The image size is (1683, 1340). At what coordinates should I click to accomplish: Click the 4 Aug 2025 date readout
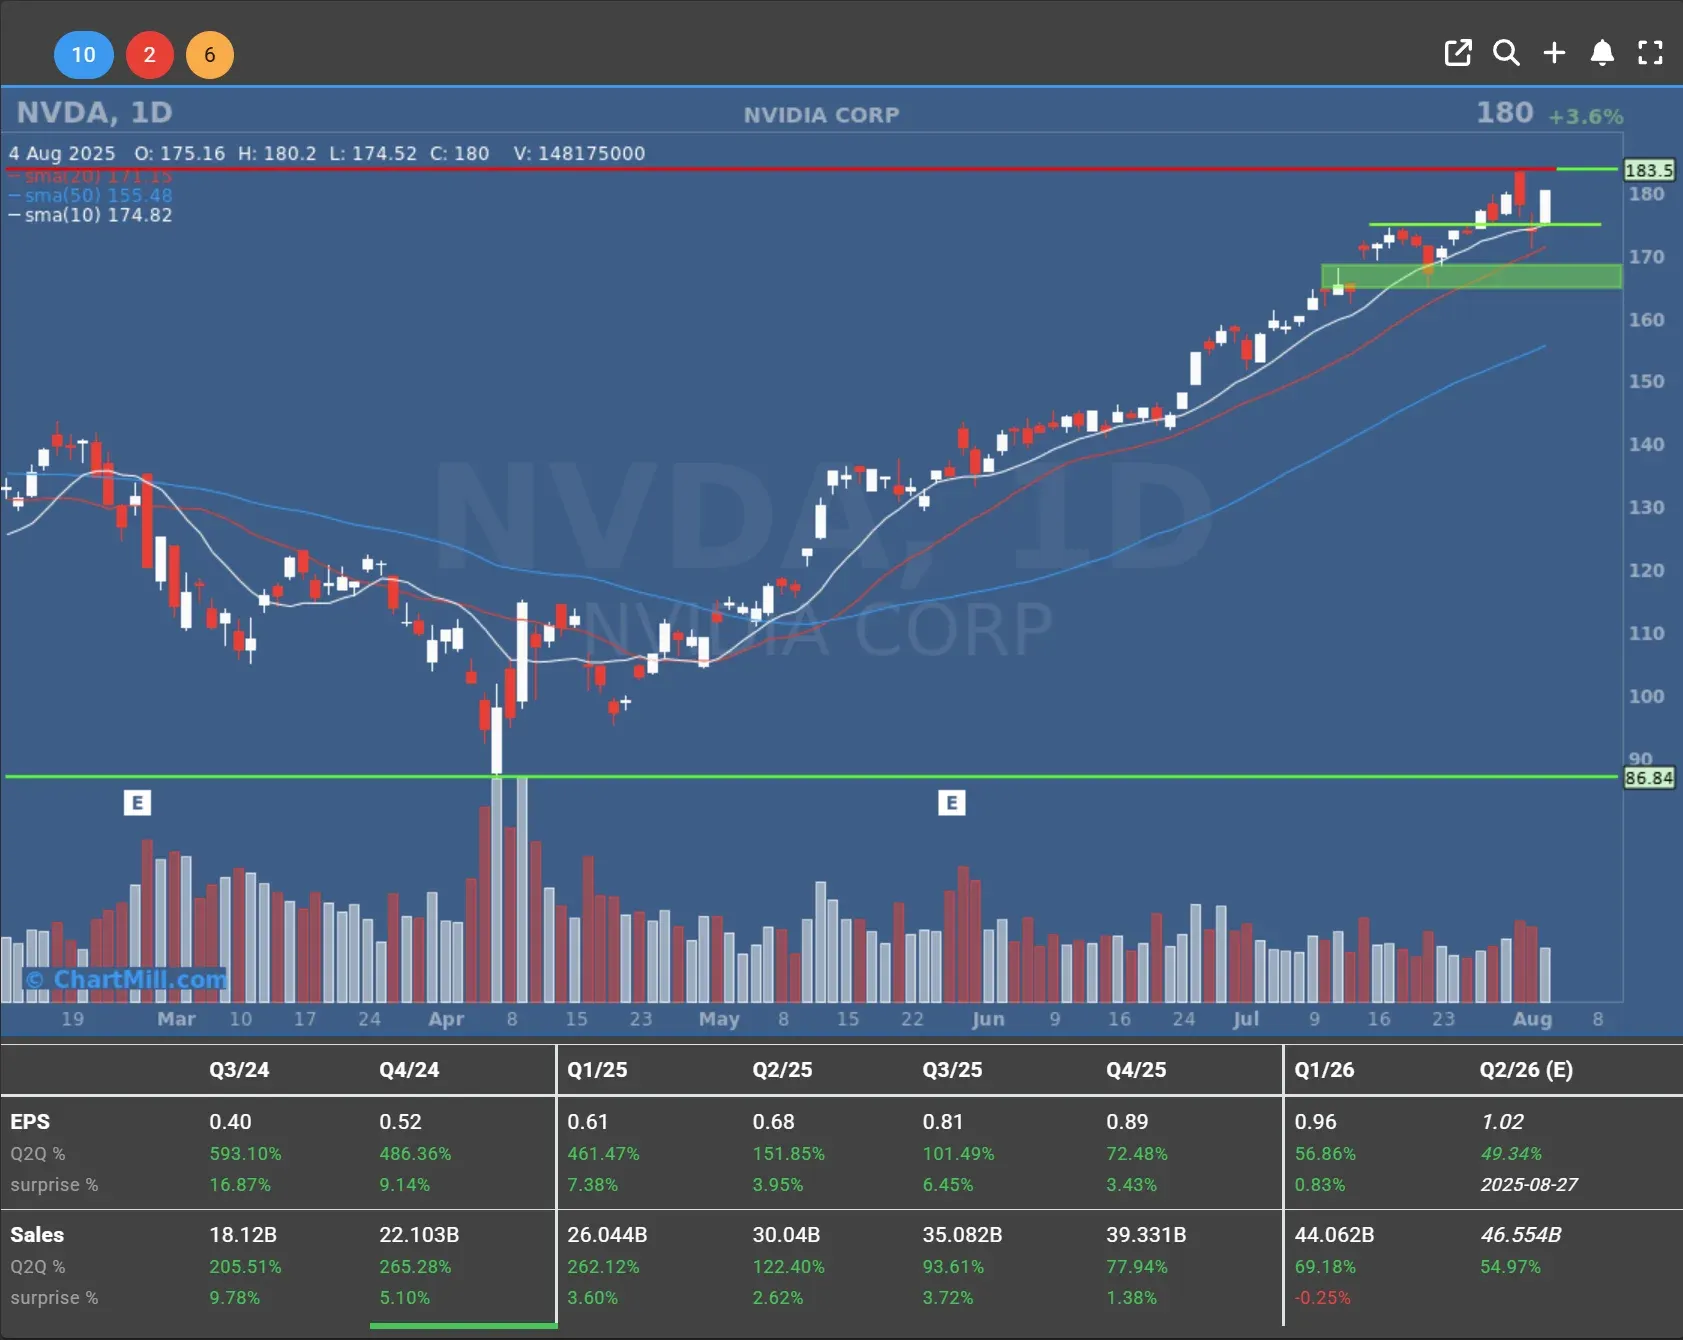pyautogui.click(x=62, y=153)
